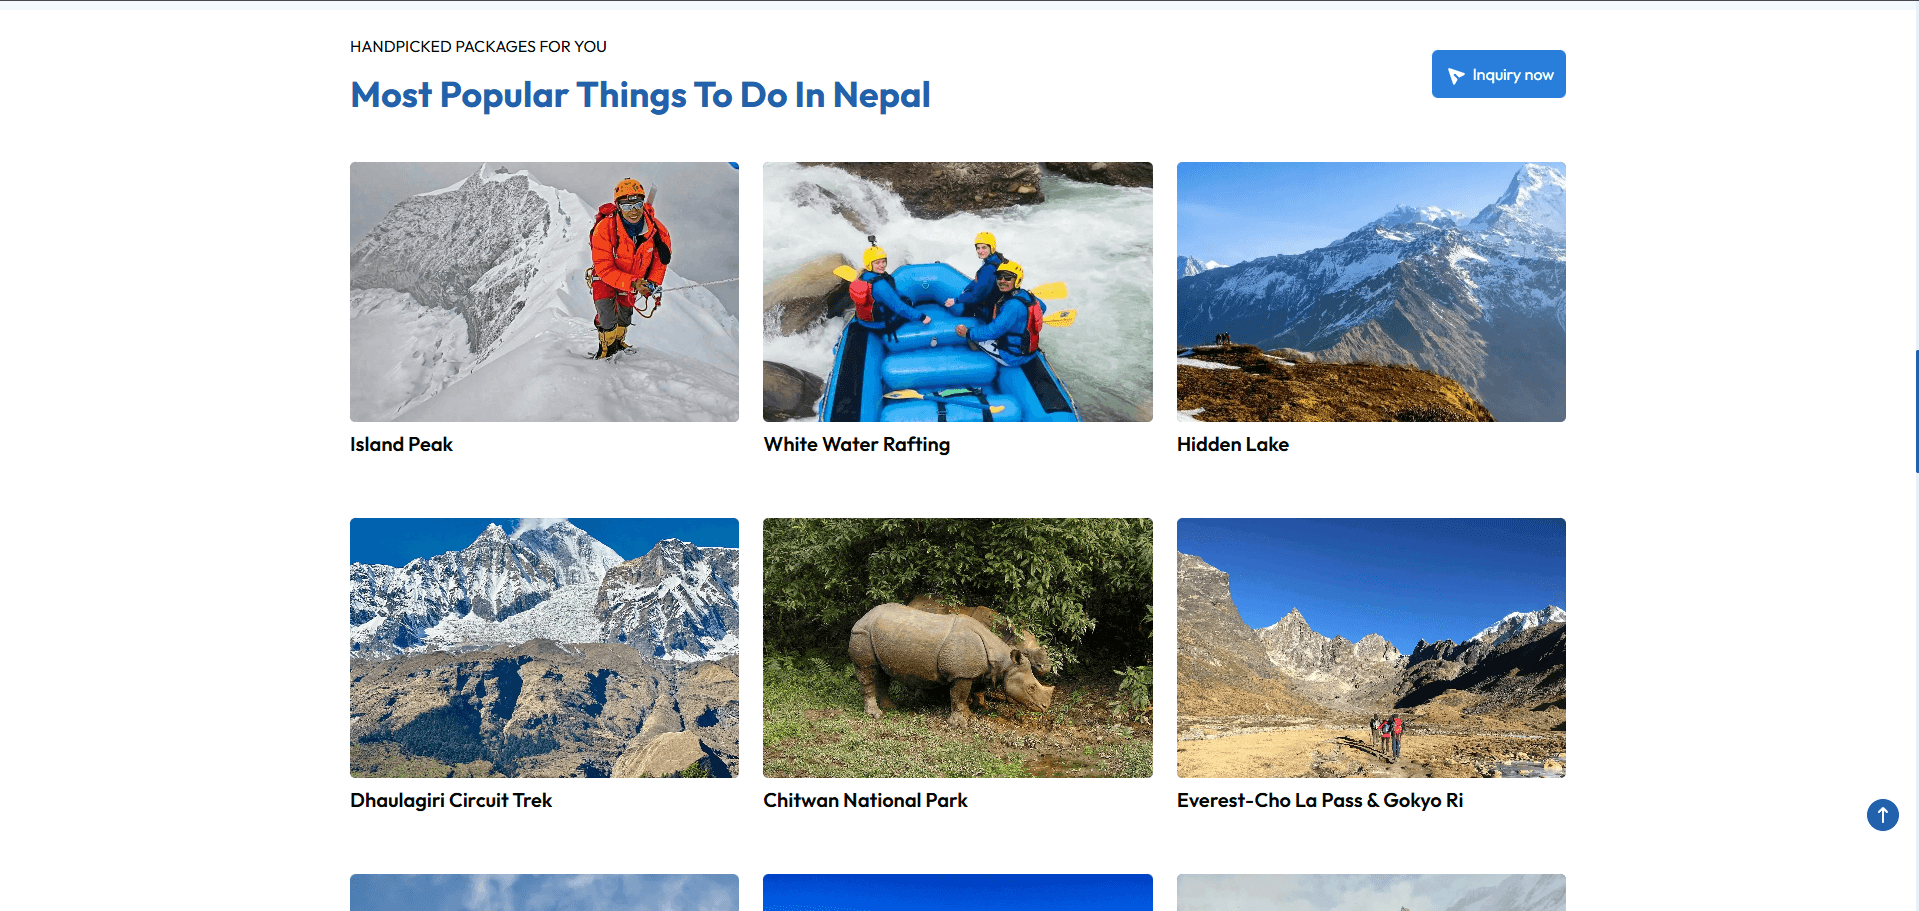1919x911 pixels.
Task: Open the Dhaulagiri Circuit Trek title link
Action: (x=451, y=801)
